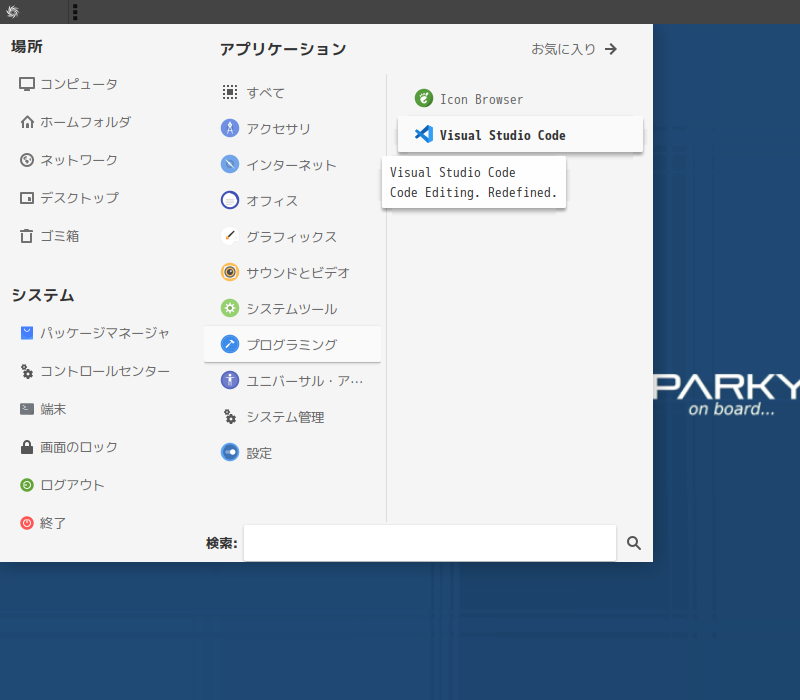Click the System Tools green gear icon

pos(230,308)
